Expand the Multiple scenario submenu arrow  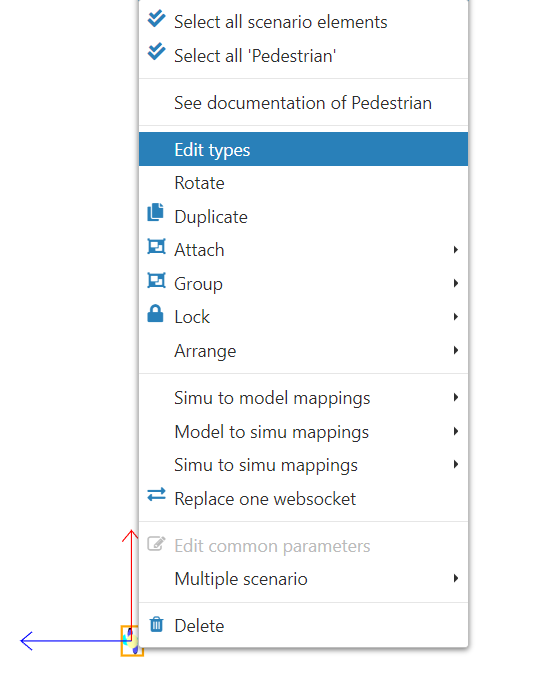[456, 579]
